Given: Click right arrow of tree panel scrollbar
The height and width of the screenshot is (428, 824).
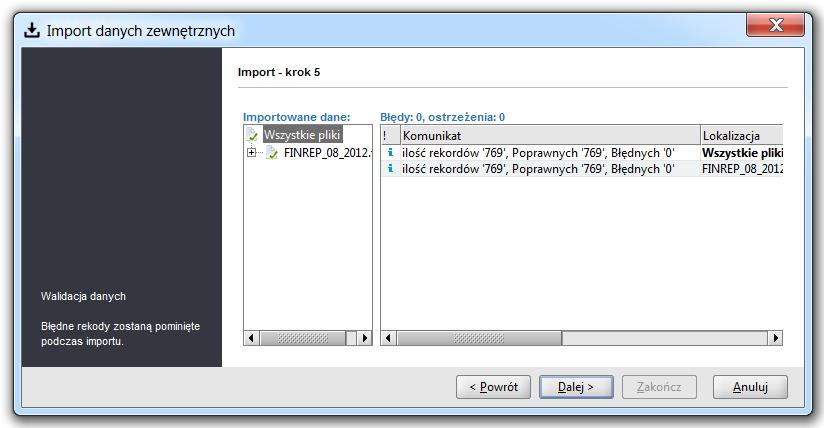Looking at the screenshot, I should tap(364, 338).
